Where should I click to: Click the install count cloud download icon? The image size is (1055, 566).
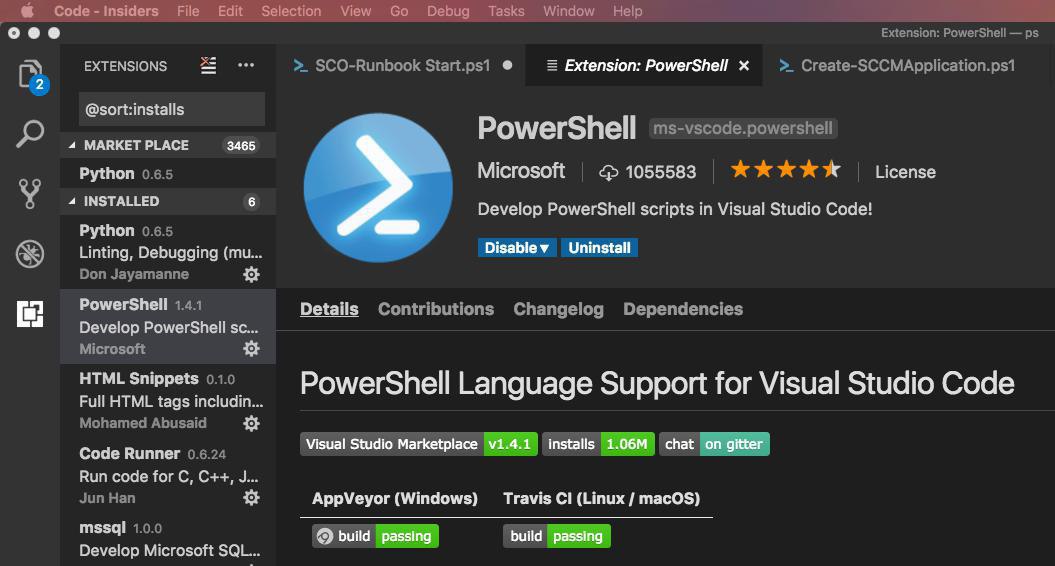(608, 173)
